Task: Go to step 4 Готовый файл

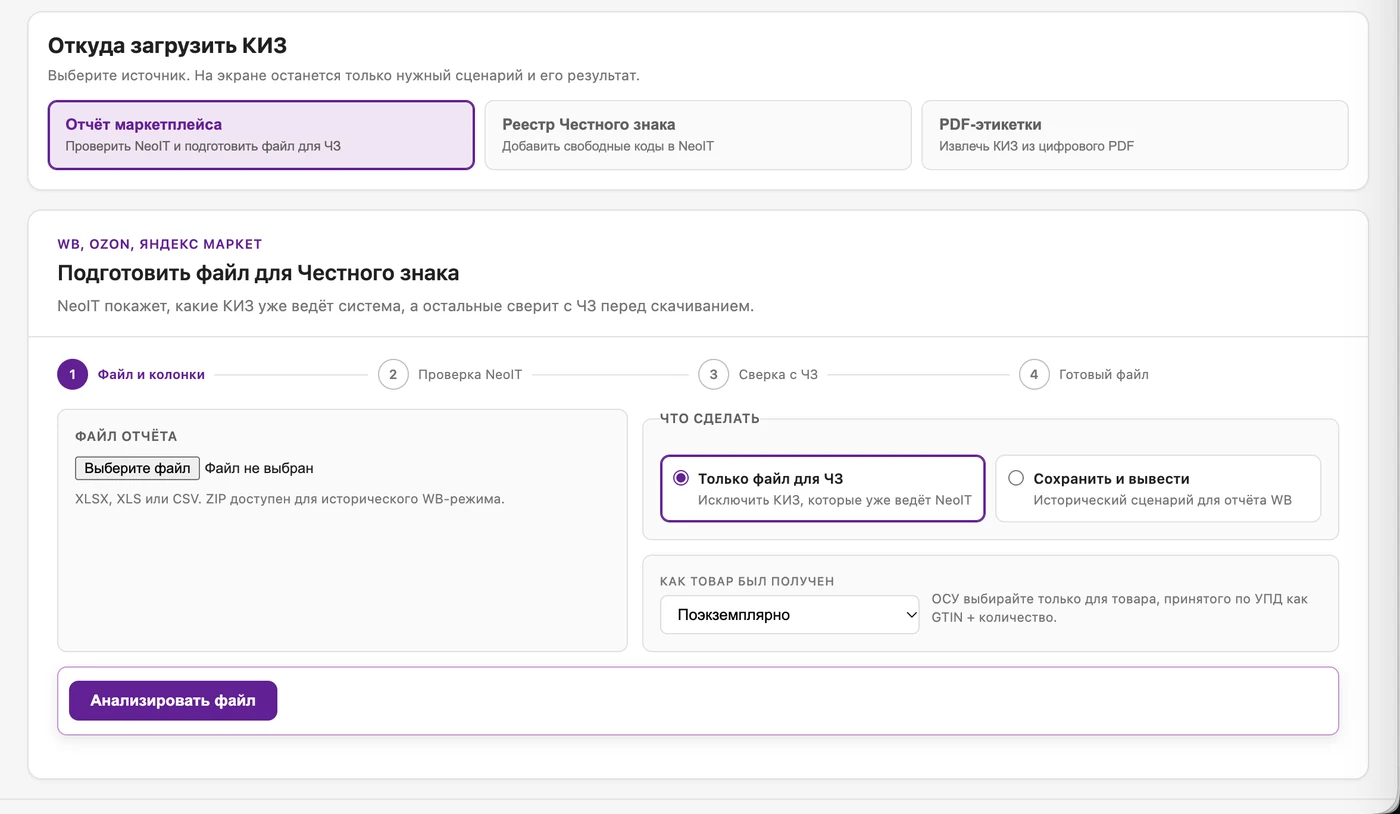Action: 1084,375
